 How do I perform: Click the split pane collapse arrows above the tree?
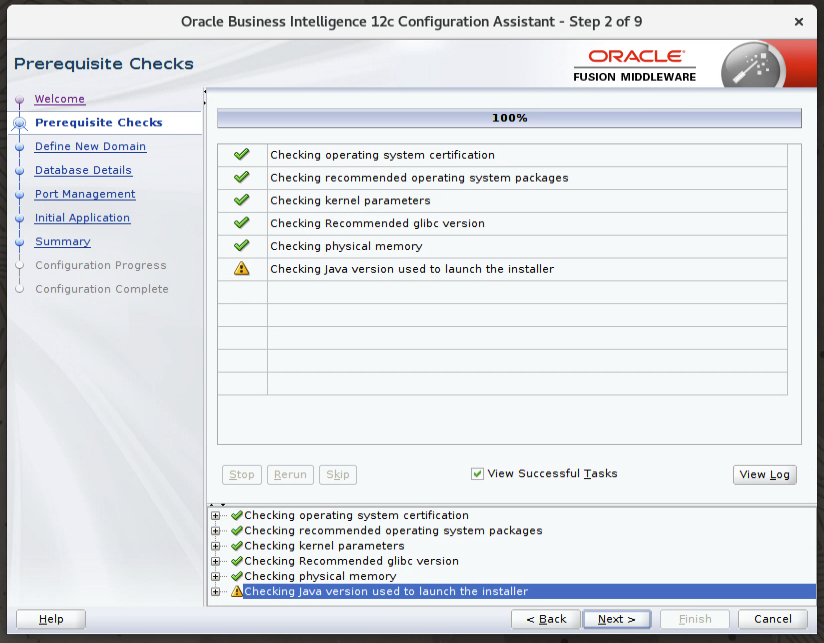click(217, 505)
